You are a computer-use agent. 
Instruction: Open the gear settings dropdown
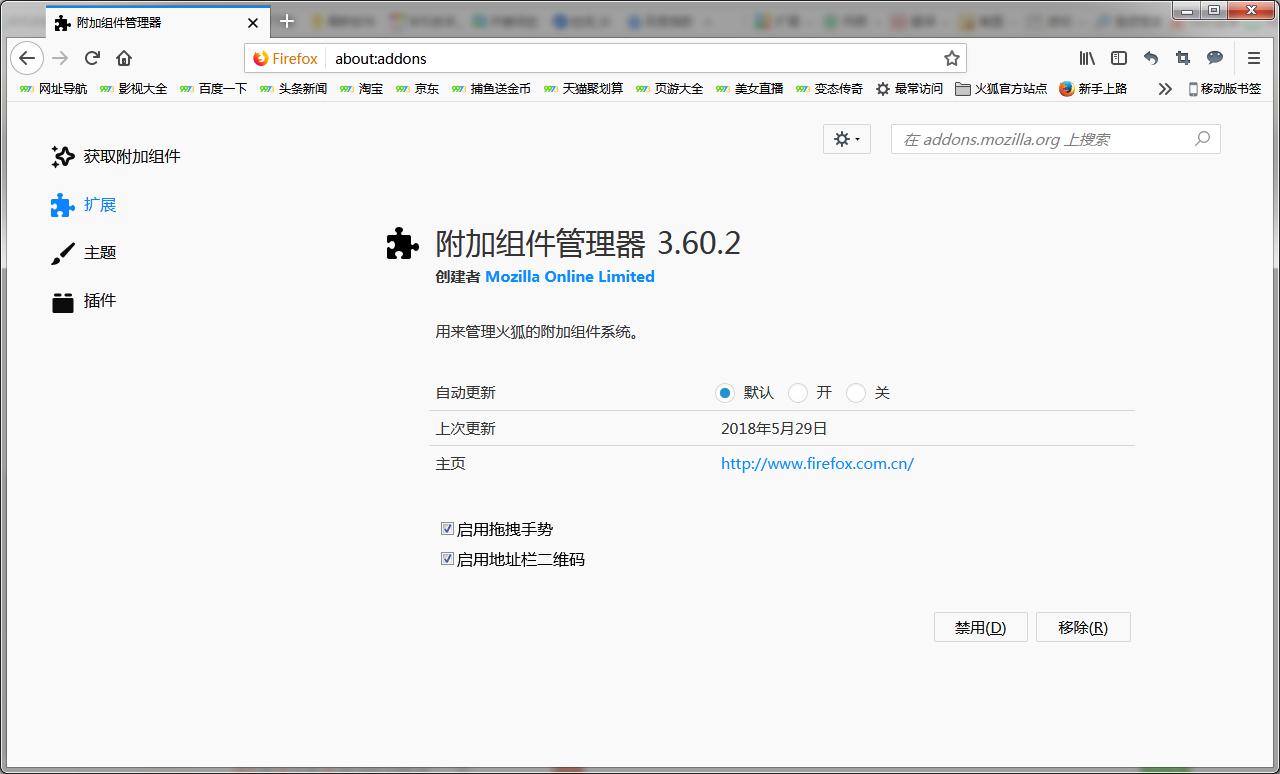click(x=846, y=139)
